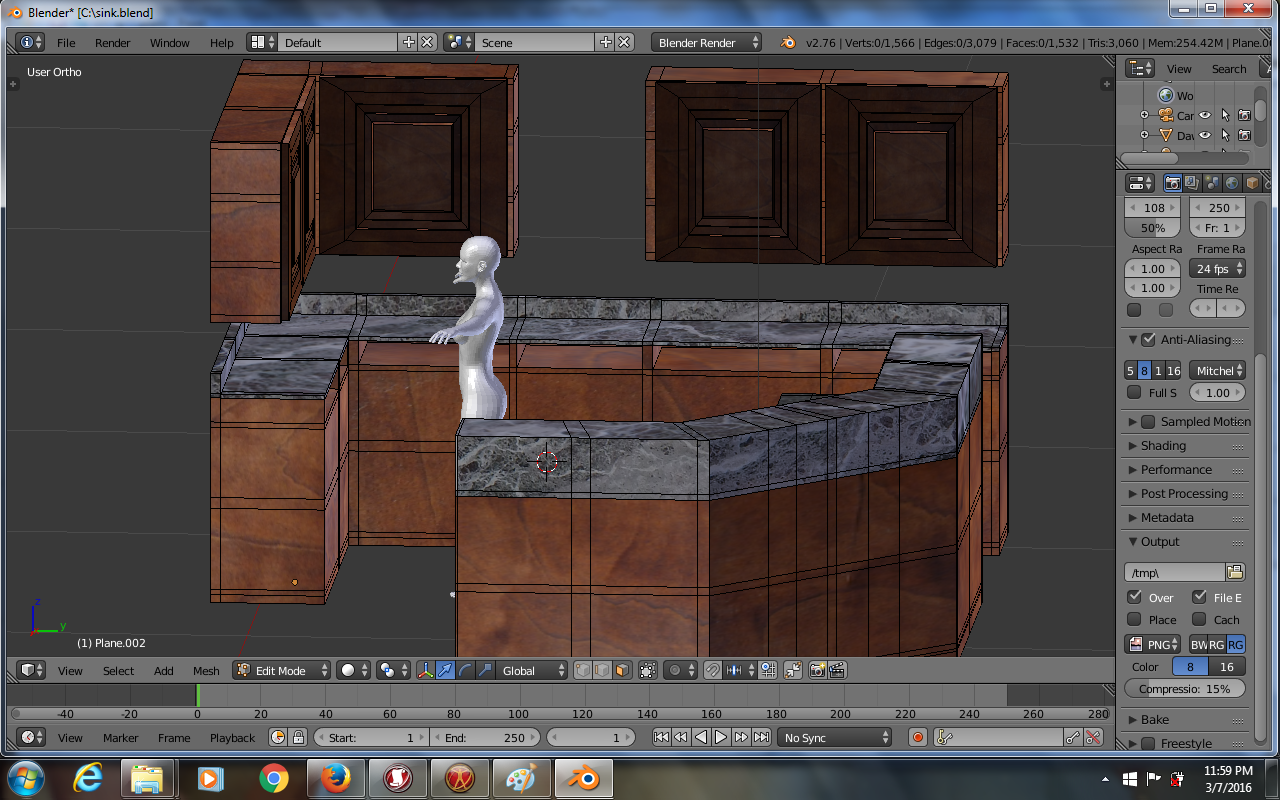Switch to vertex select mode
The height and width of the screenshot is (800, 1280).
point(583,670)
